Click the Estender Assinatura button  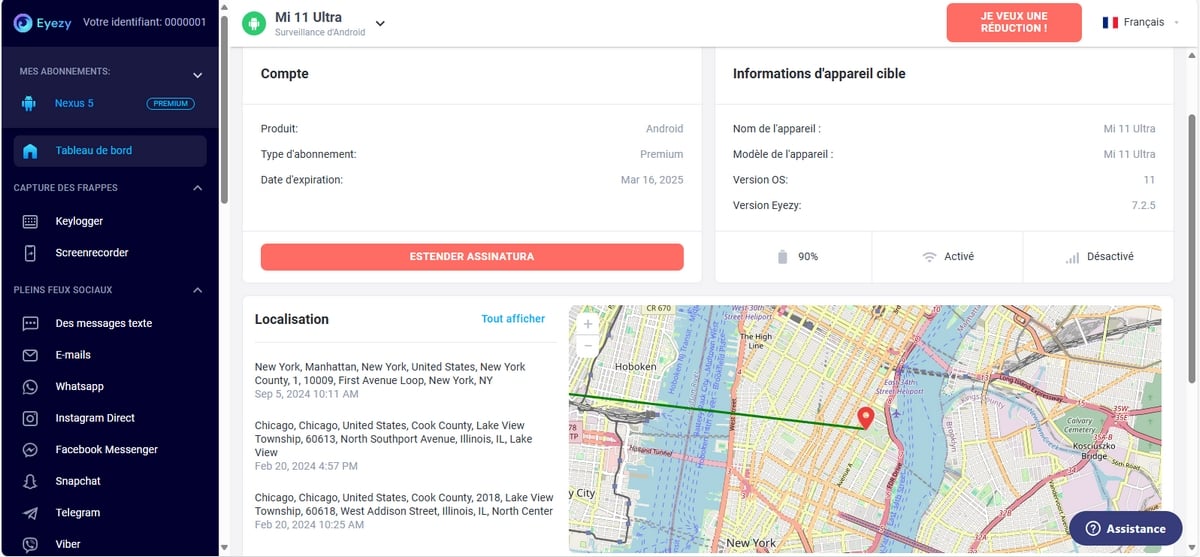tap(472, 257)
